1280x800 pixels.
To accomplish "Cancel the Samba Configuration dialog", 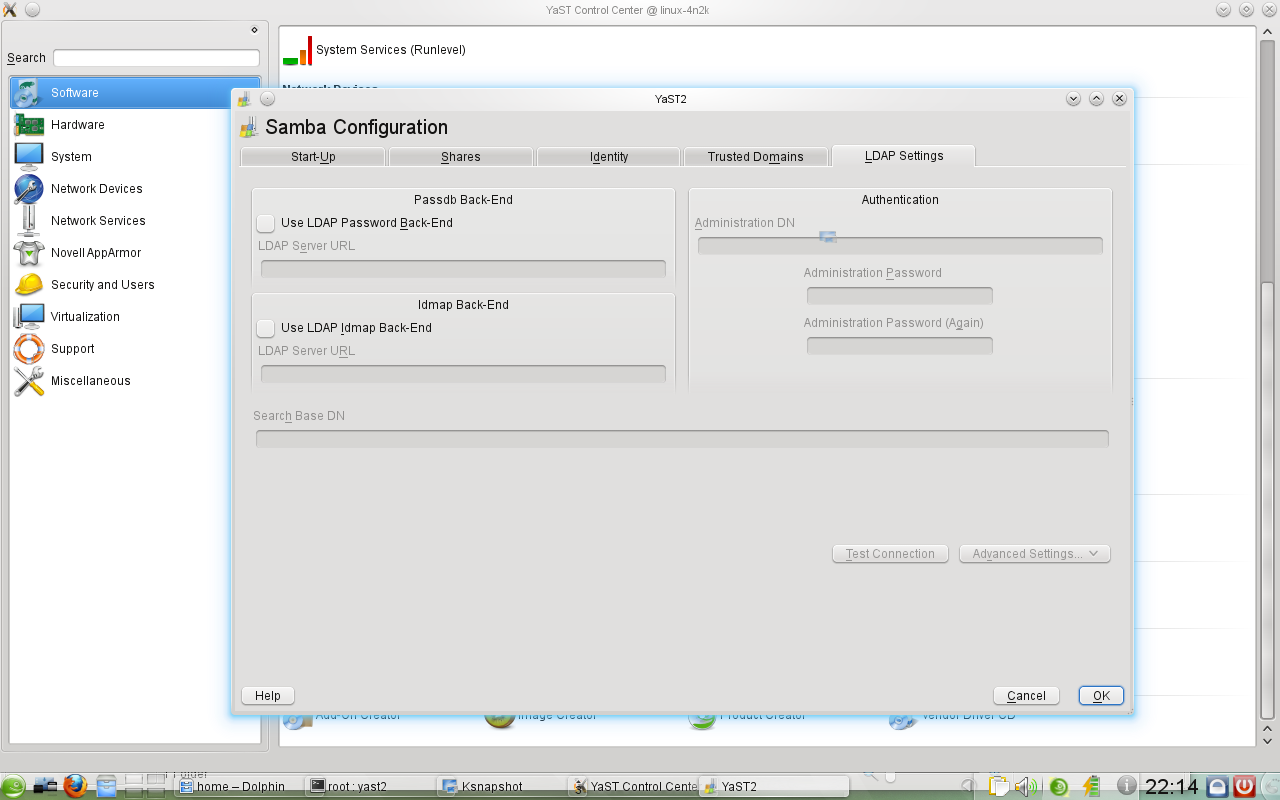I will 1026,696.
